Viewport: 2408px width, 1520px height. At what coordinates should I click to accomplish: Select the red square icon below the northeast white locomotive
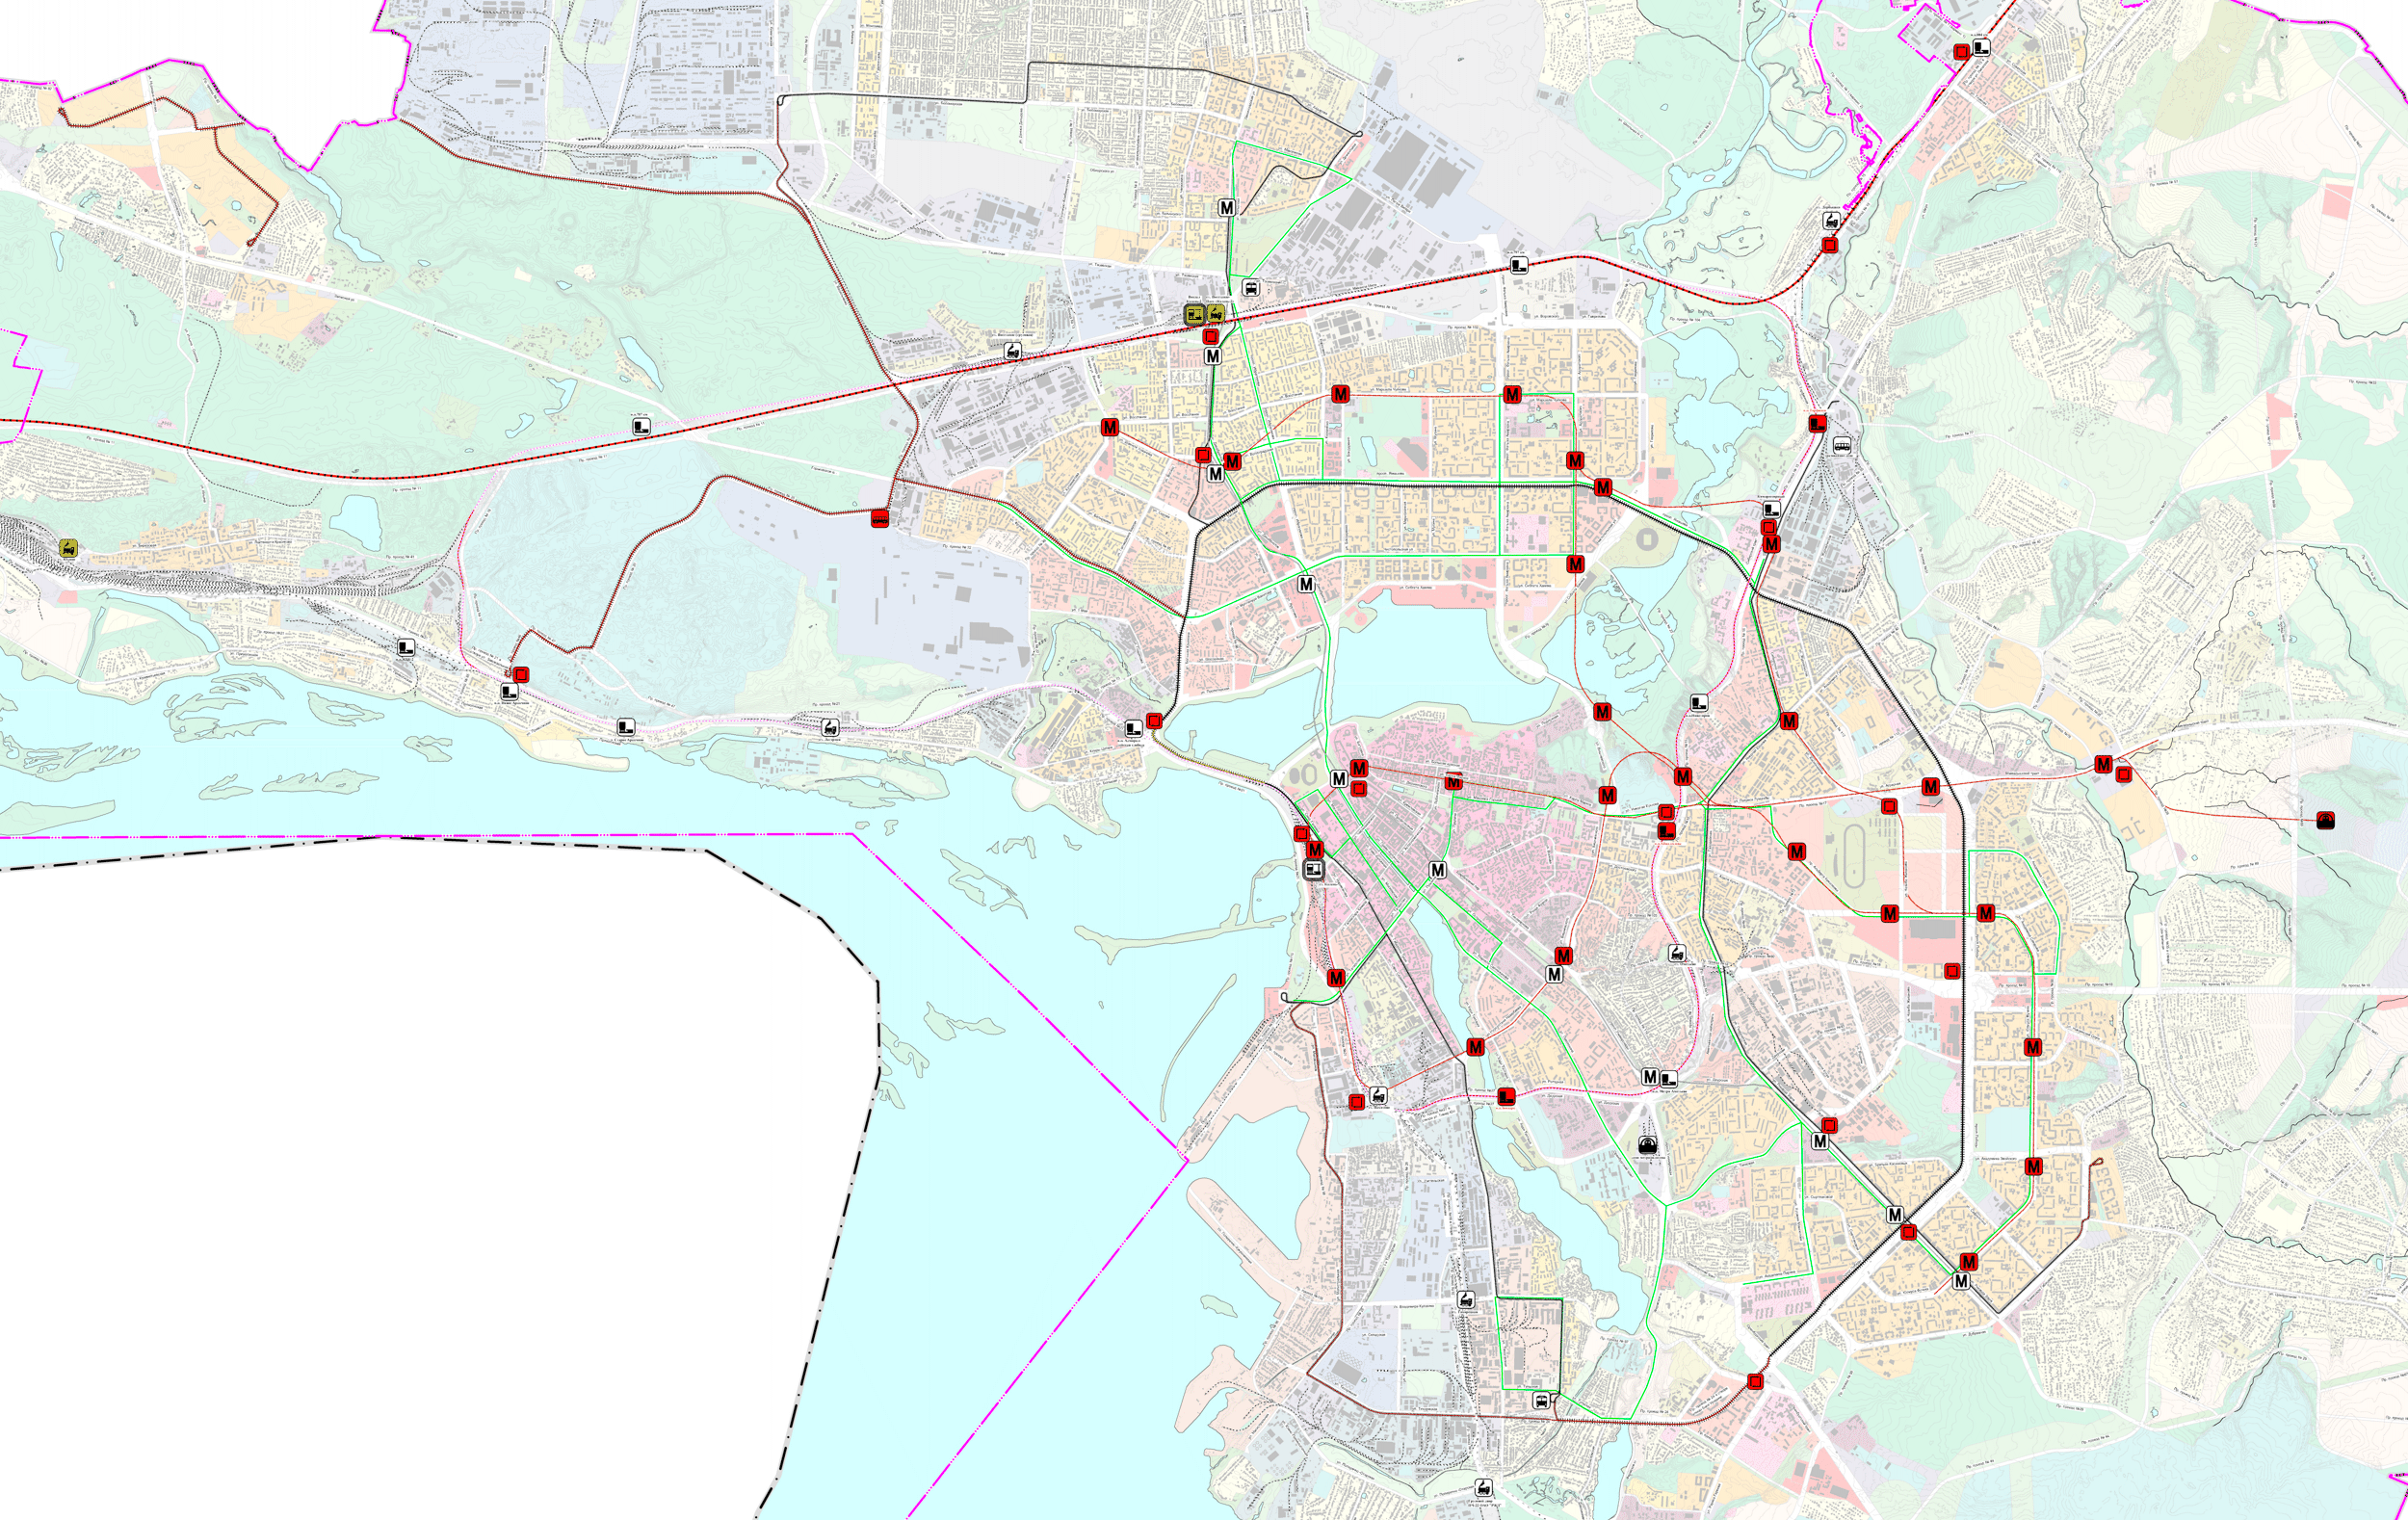(x=1830, y=244)
